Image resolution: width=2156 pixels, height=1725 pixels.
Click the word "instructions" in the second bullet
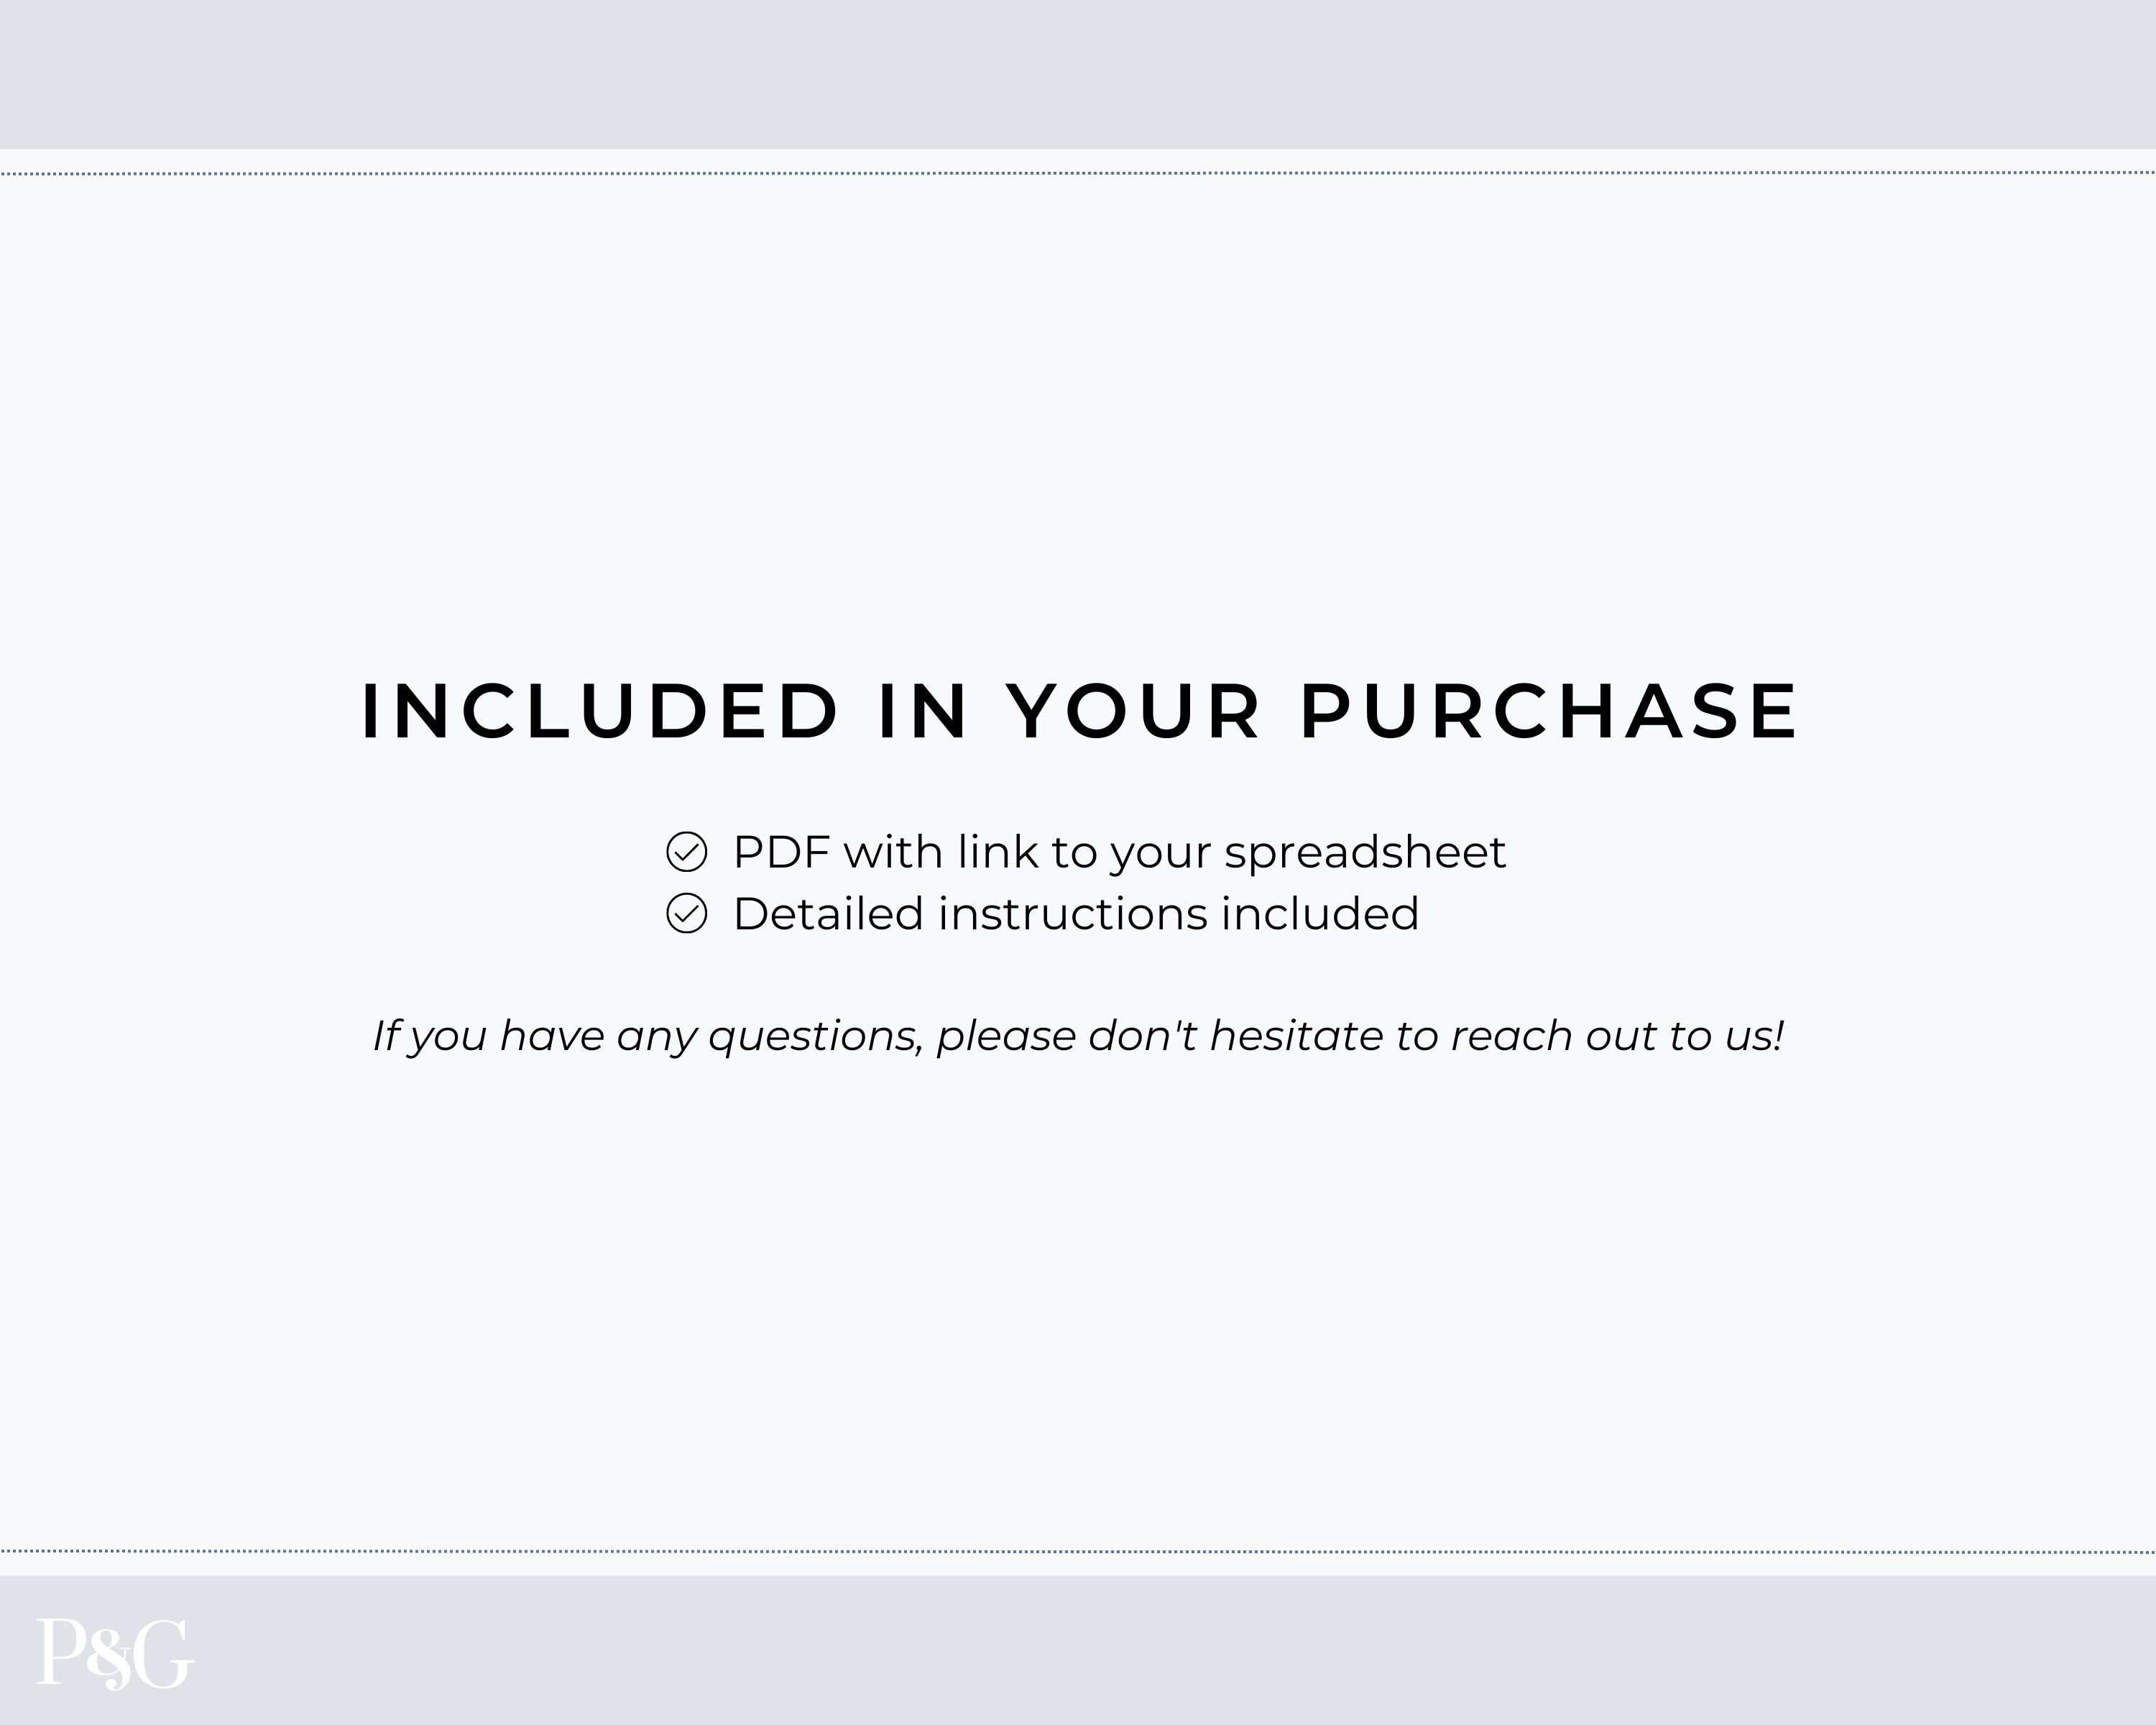tap(1073, 913)
